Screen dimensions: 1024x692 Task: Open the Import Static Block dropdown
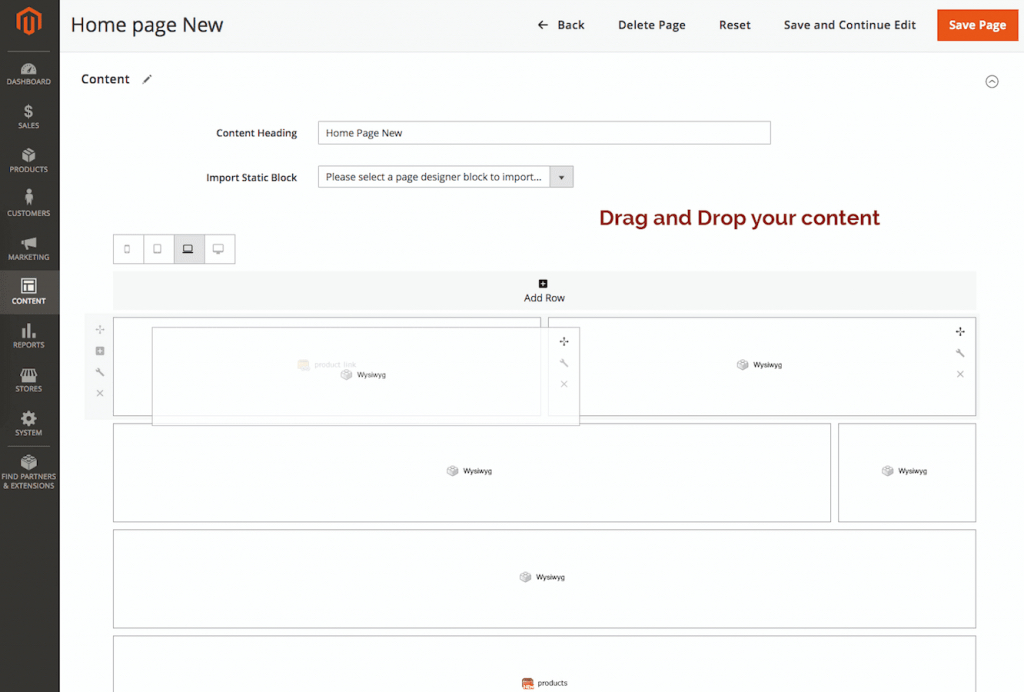445,177
